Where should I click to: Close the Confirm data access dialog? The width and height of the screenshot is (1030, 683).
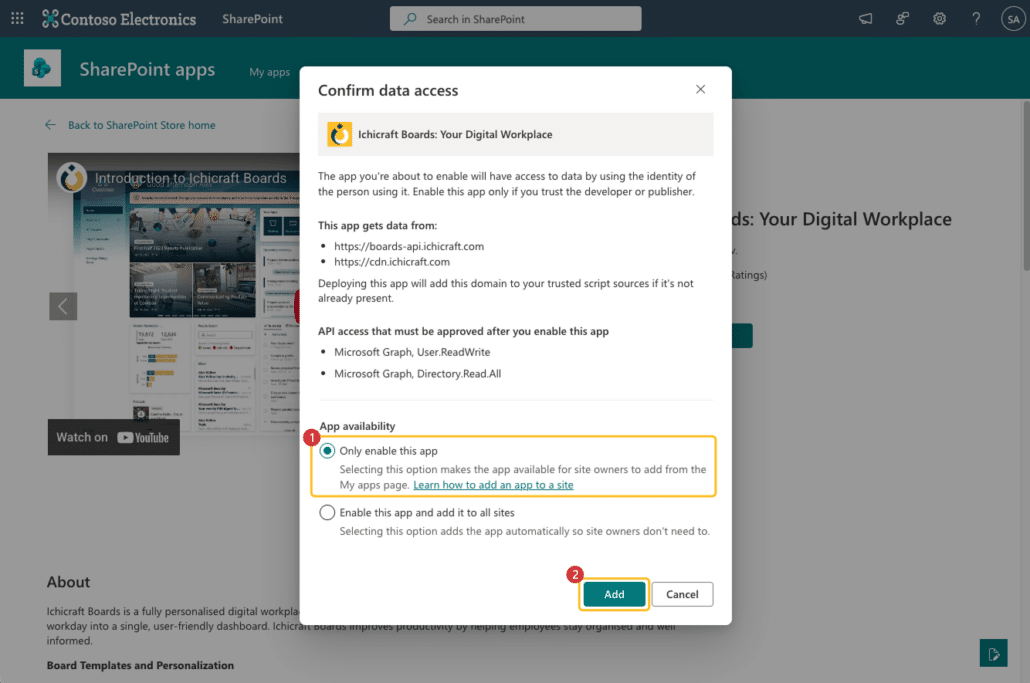click(x=700, y=89)
